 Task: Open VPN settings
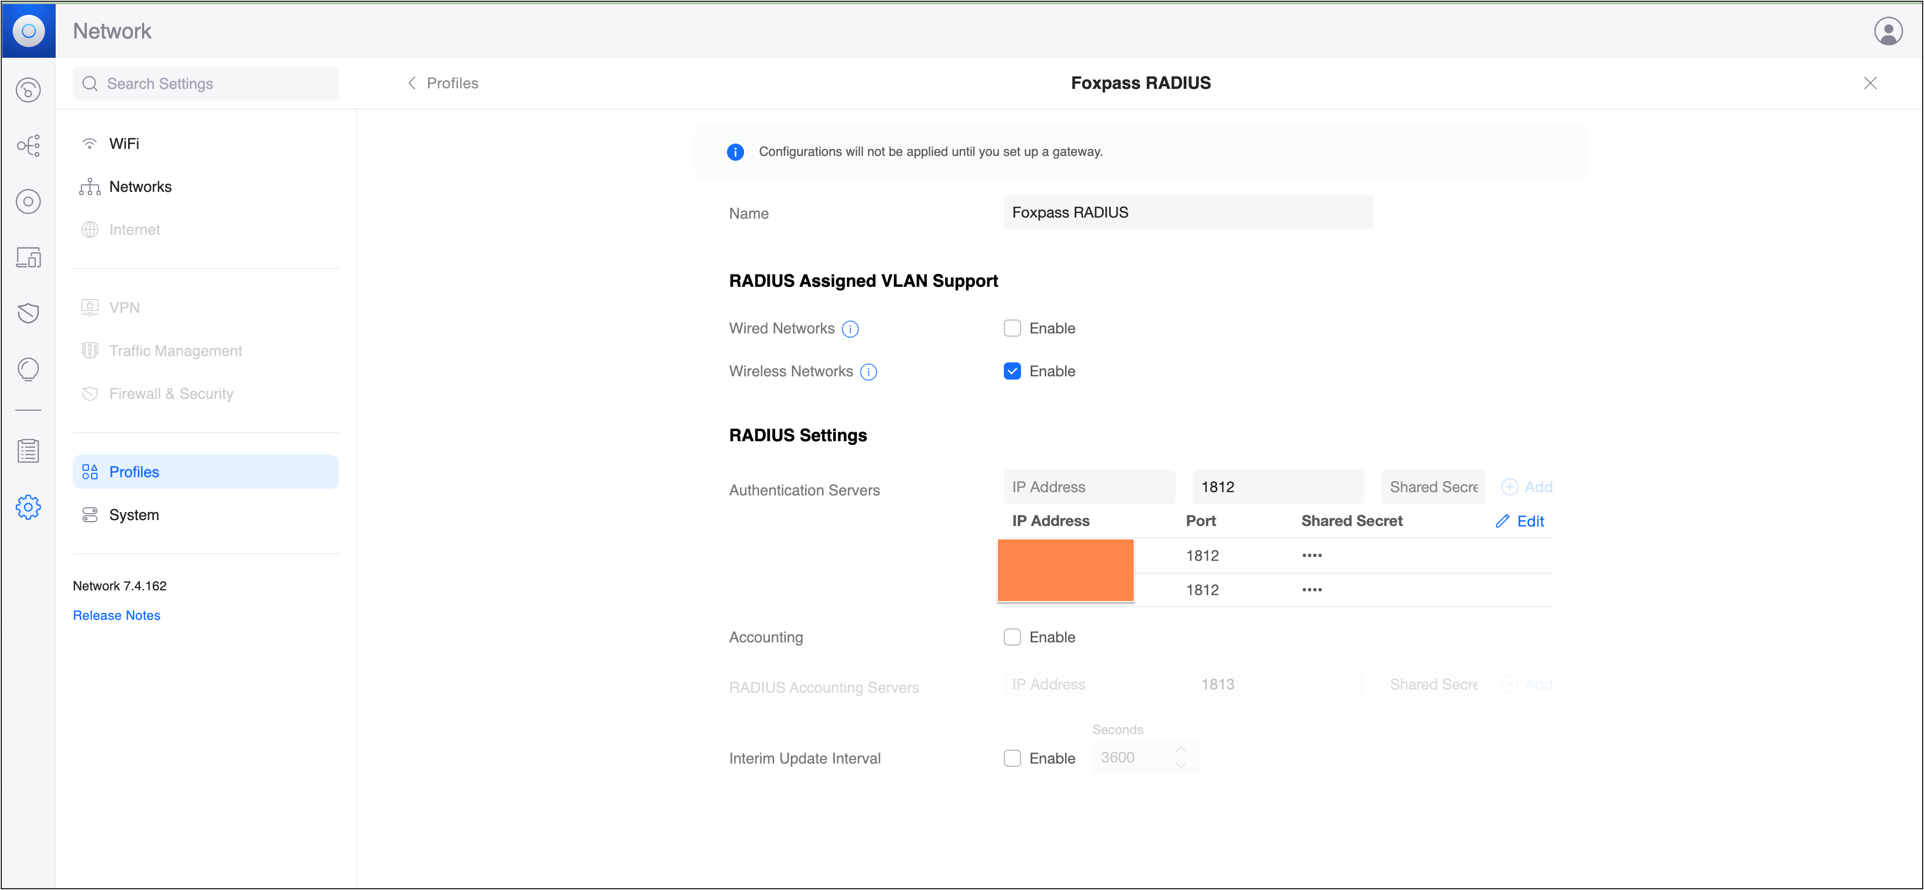(x=205, y=308)
